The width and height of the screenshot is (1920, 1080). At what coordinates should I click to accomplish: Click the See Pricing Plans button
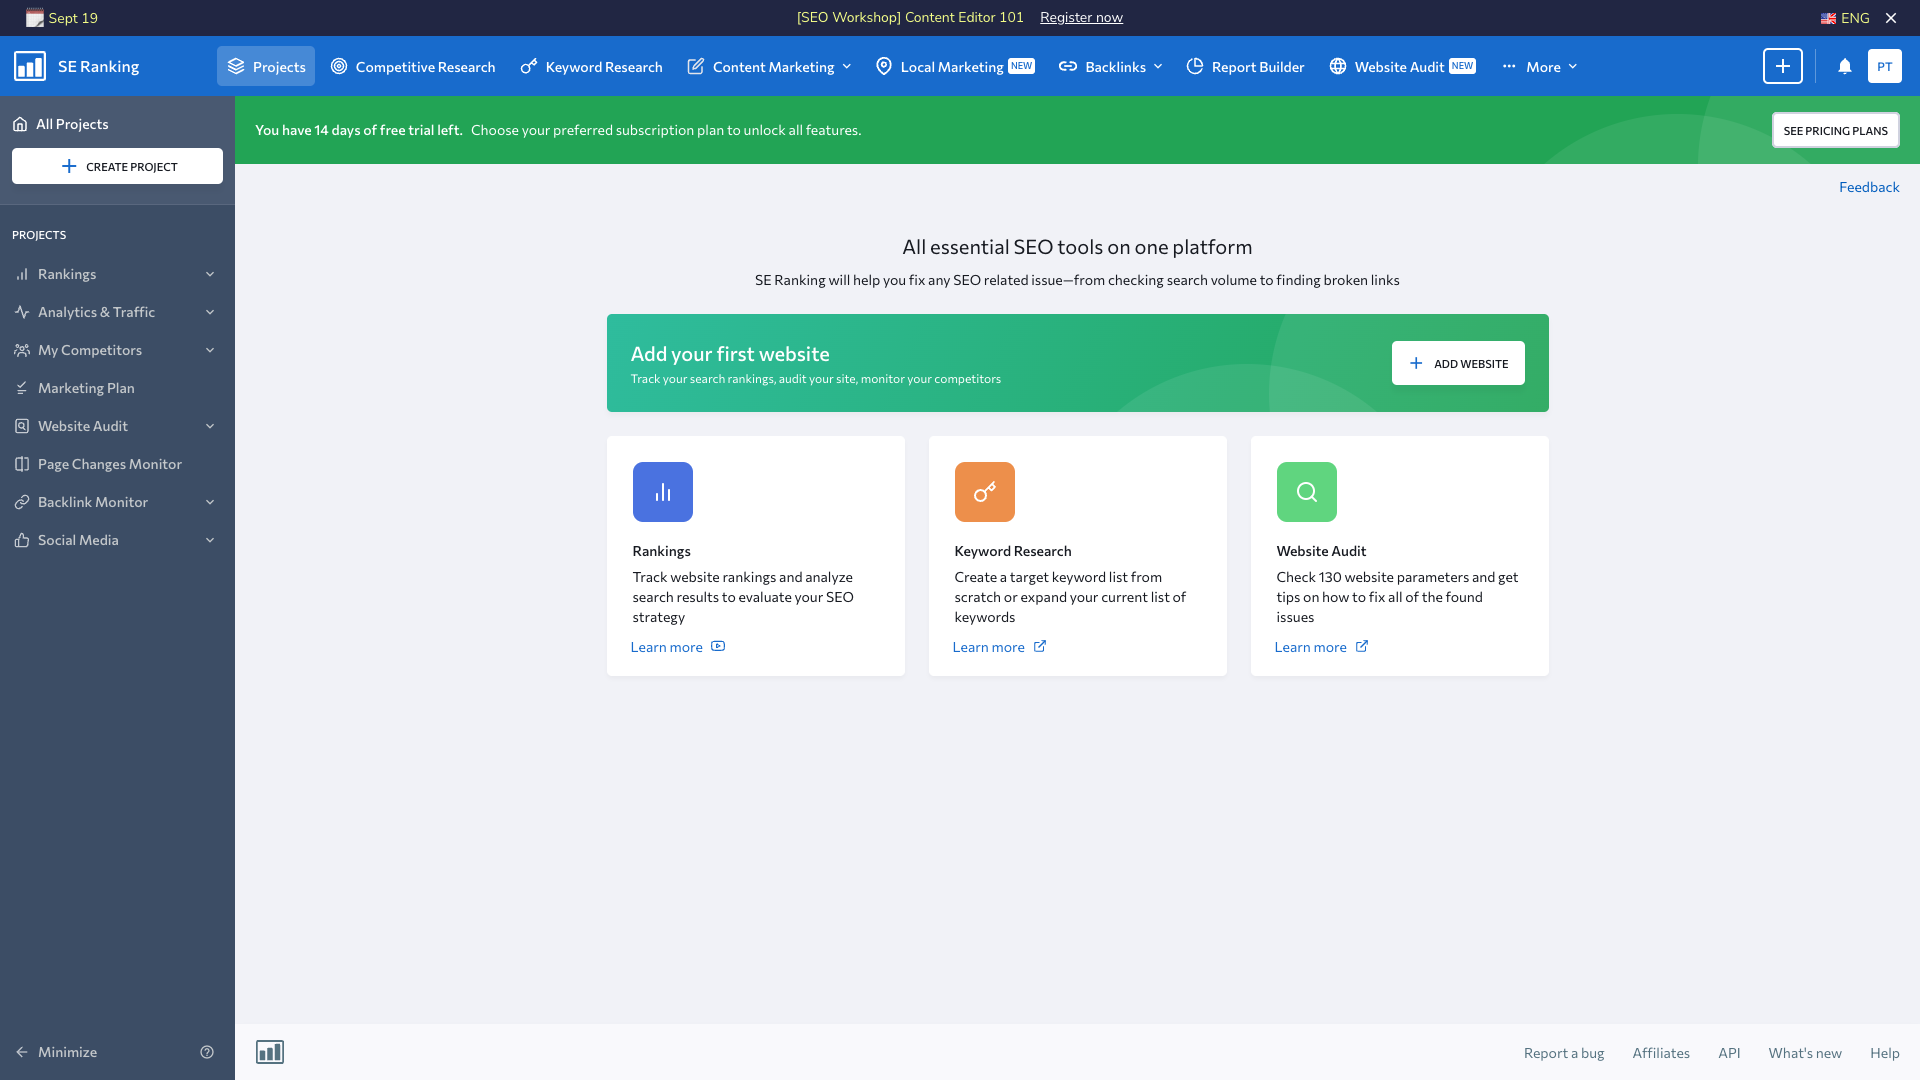1835,131
